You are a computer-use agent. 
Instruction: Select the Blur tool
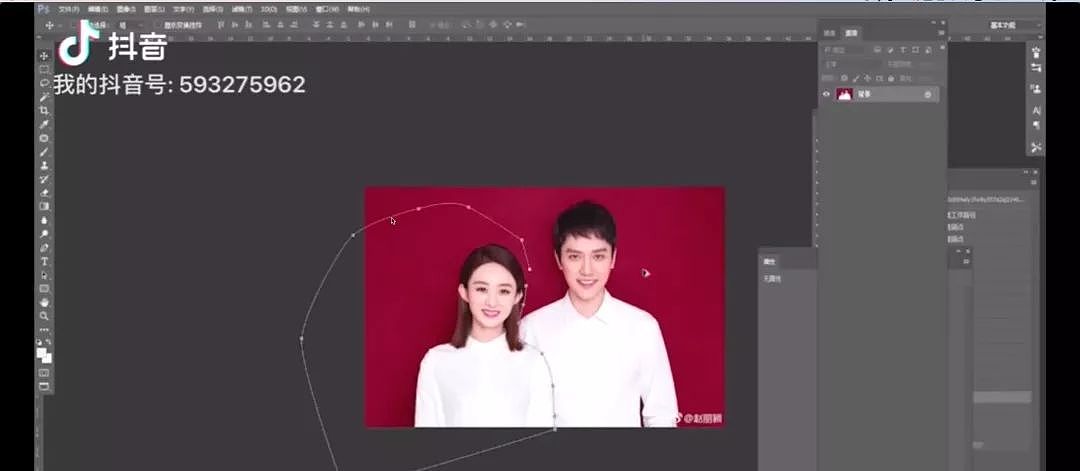[x=44, y=220]
